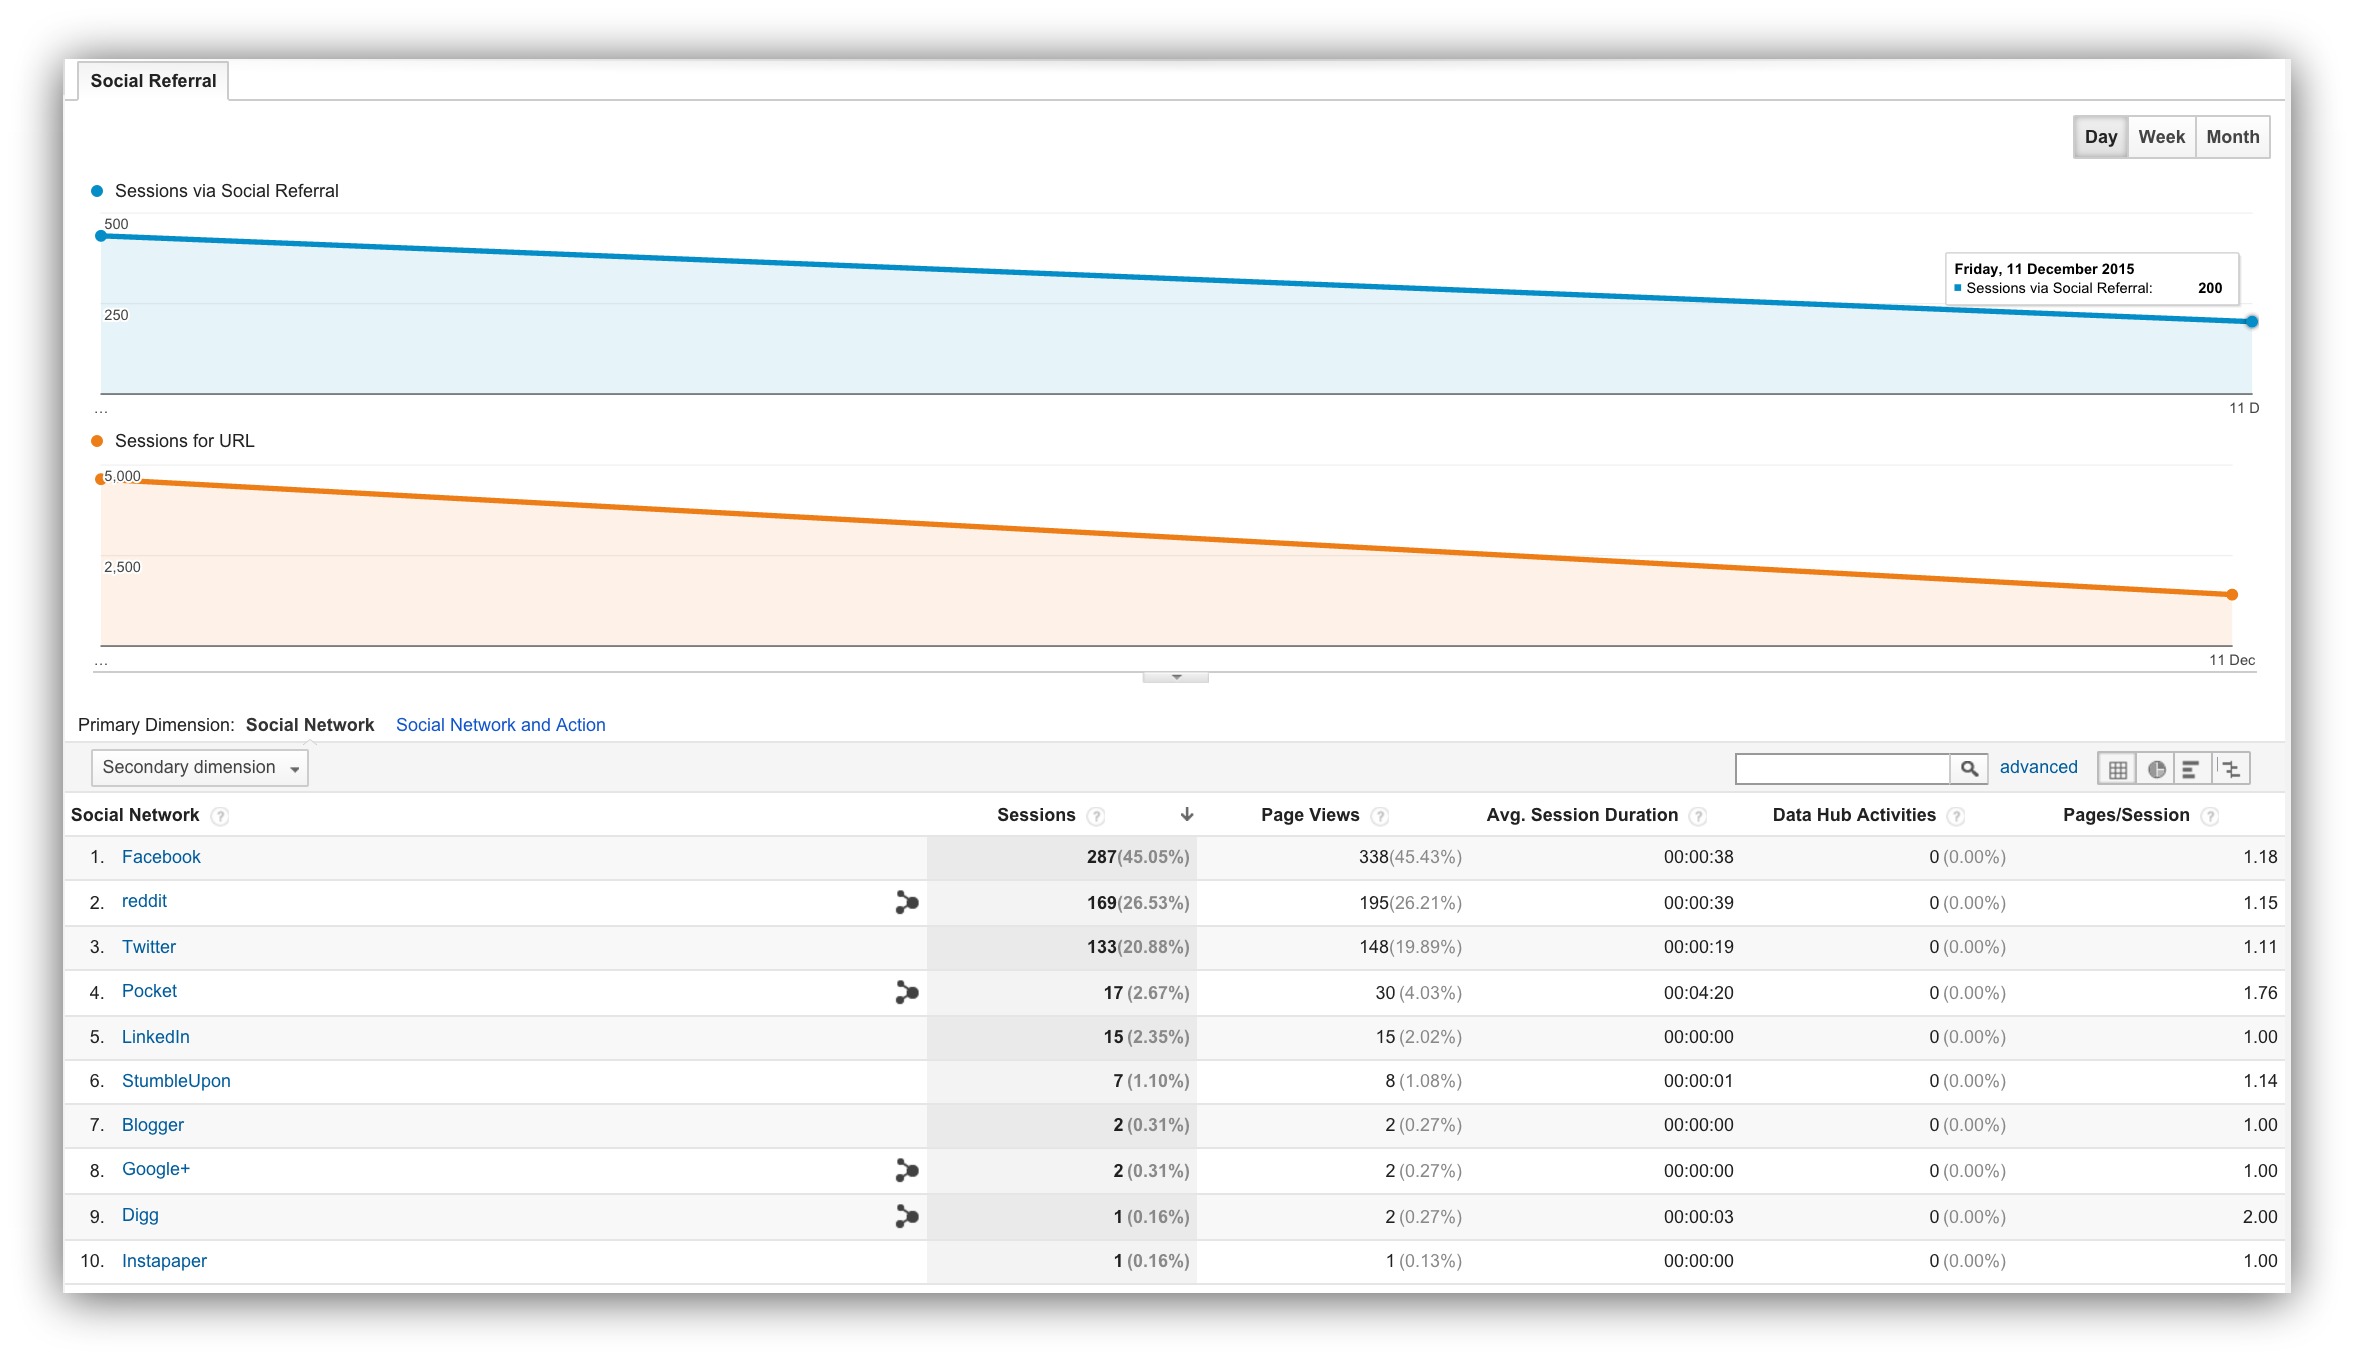Click the reddit data hub partner icon
Image resolution: width=2354 pixels, height=1360 pixels.
[906, 902]
